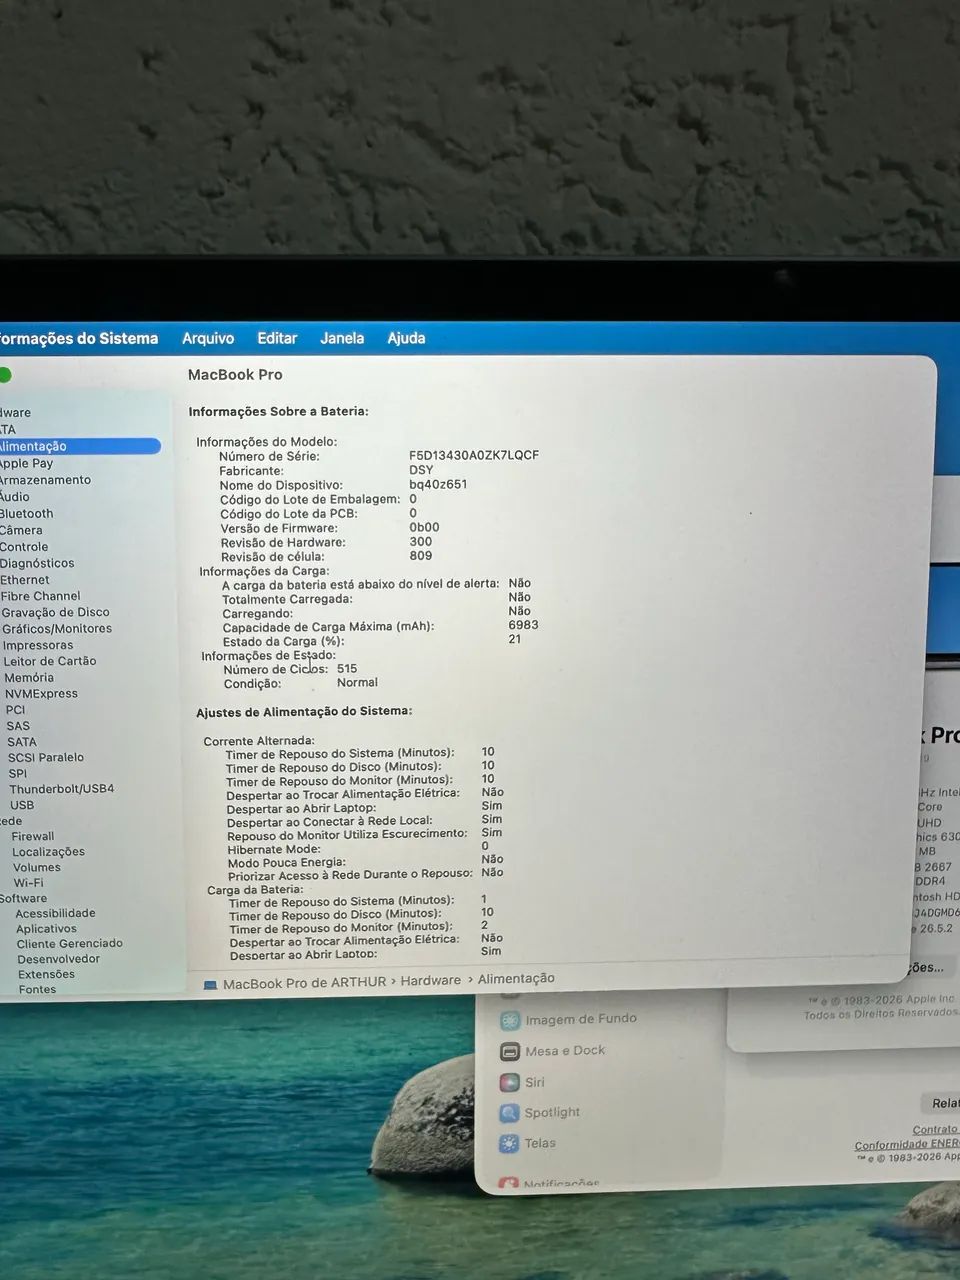Image resolution: width=960 pixels, height=1280 pixels.
Task: Click maximum capacity value 6983
Action: tap(523, 625)
